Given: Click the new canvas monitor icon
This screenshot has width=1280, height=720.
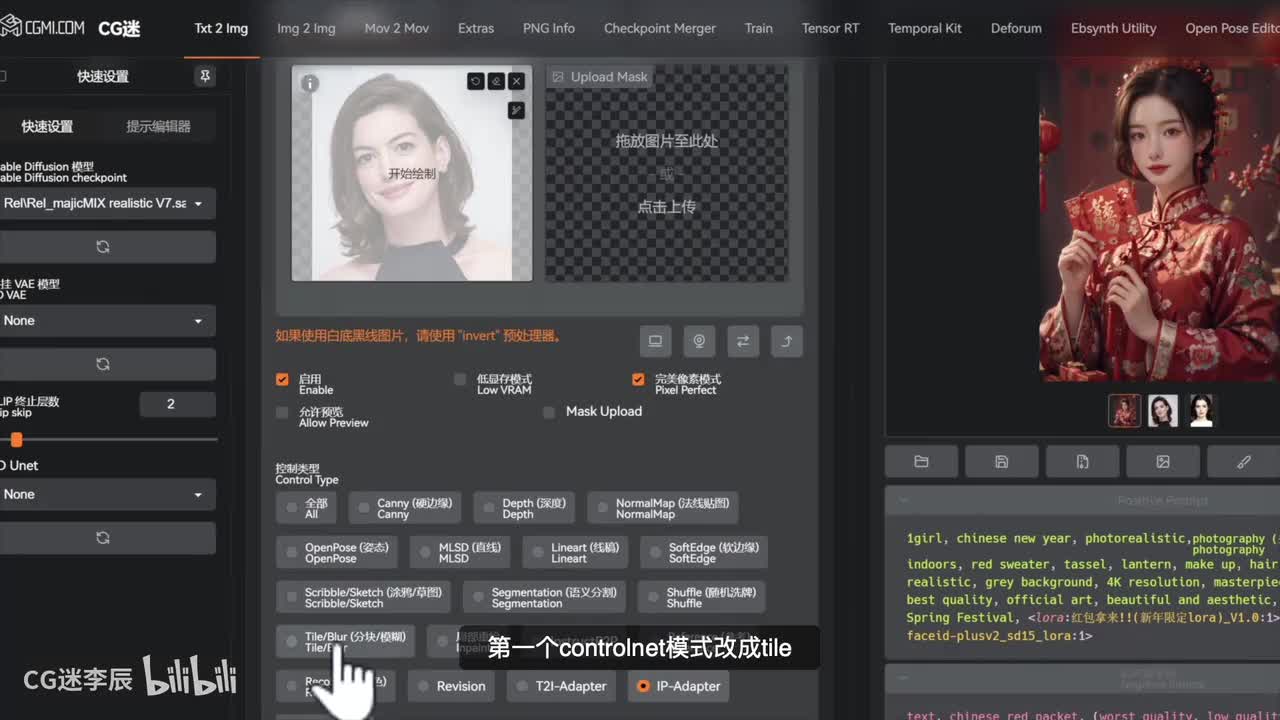Looking at the screenshot, I should click(x=655, y=341).
